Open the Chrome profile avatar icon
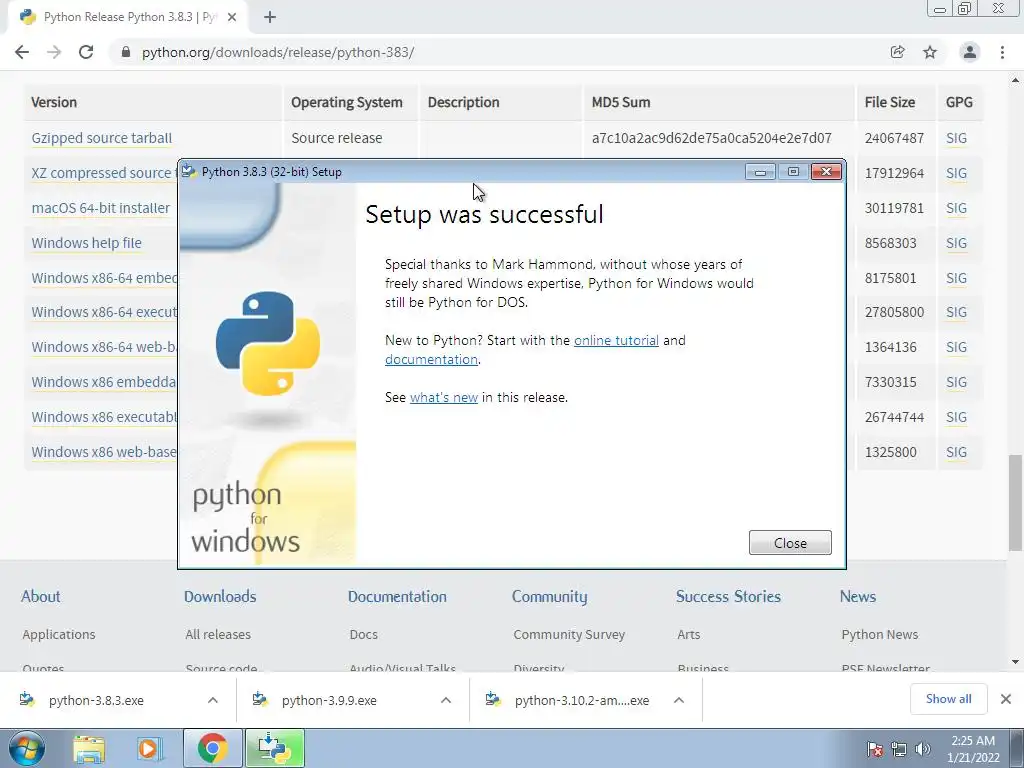 [x=969, y=52]
